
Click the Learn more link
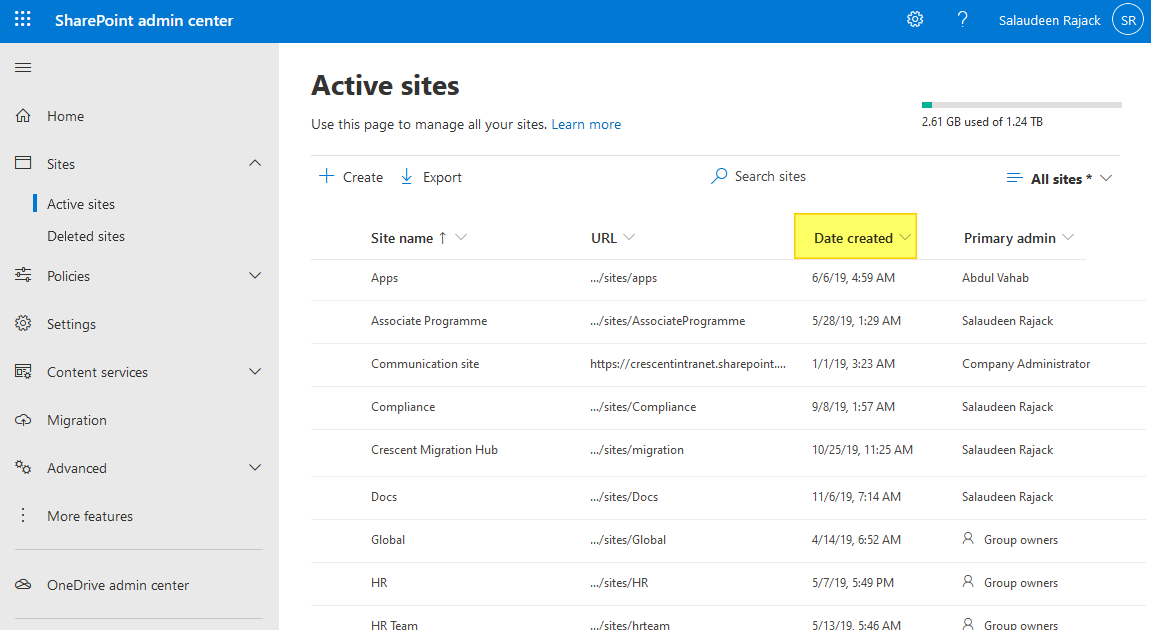[x=586, y=124]
